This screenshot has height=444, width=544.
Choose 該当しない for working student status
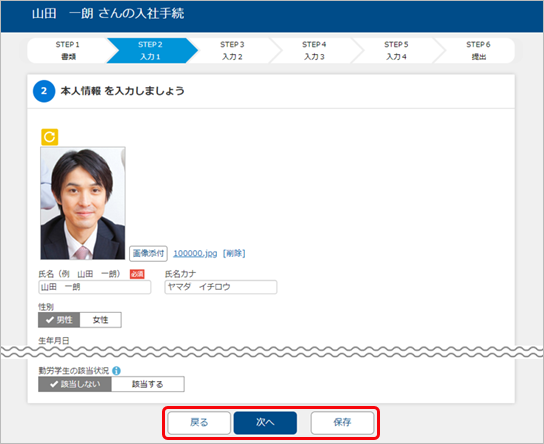pyautogui.click(x=75, y=384)
